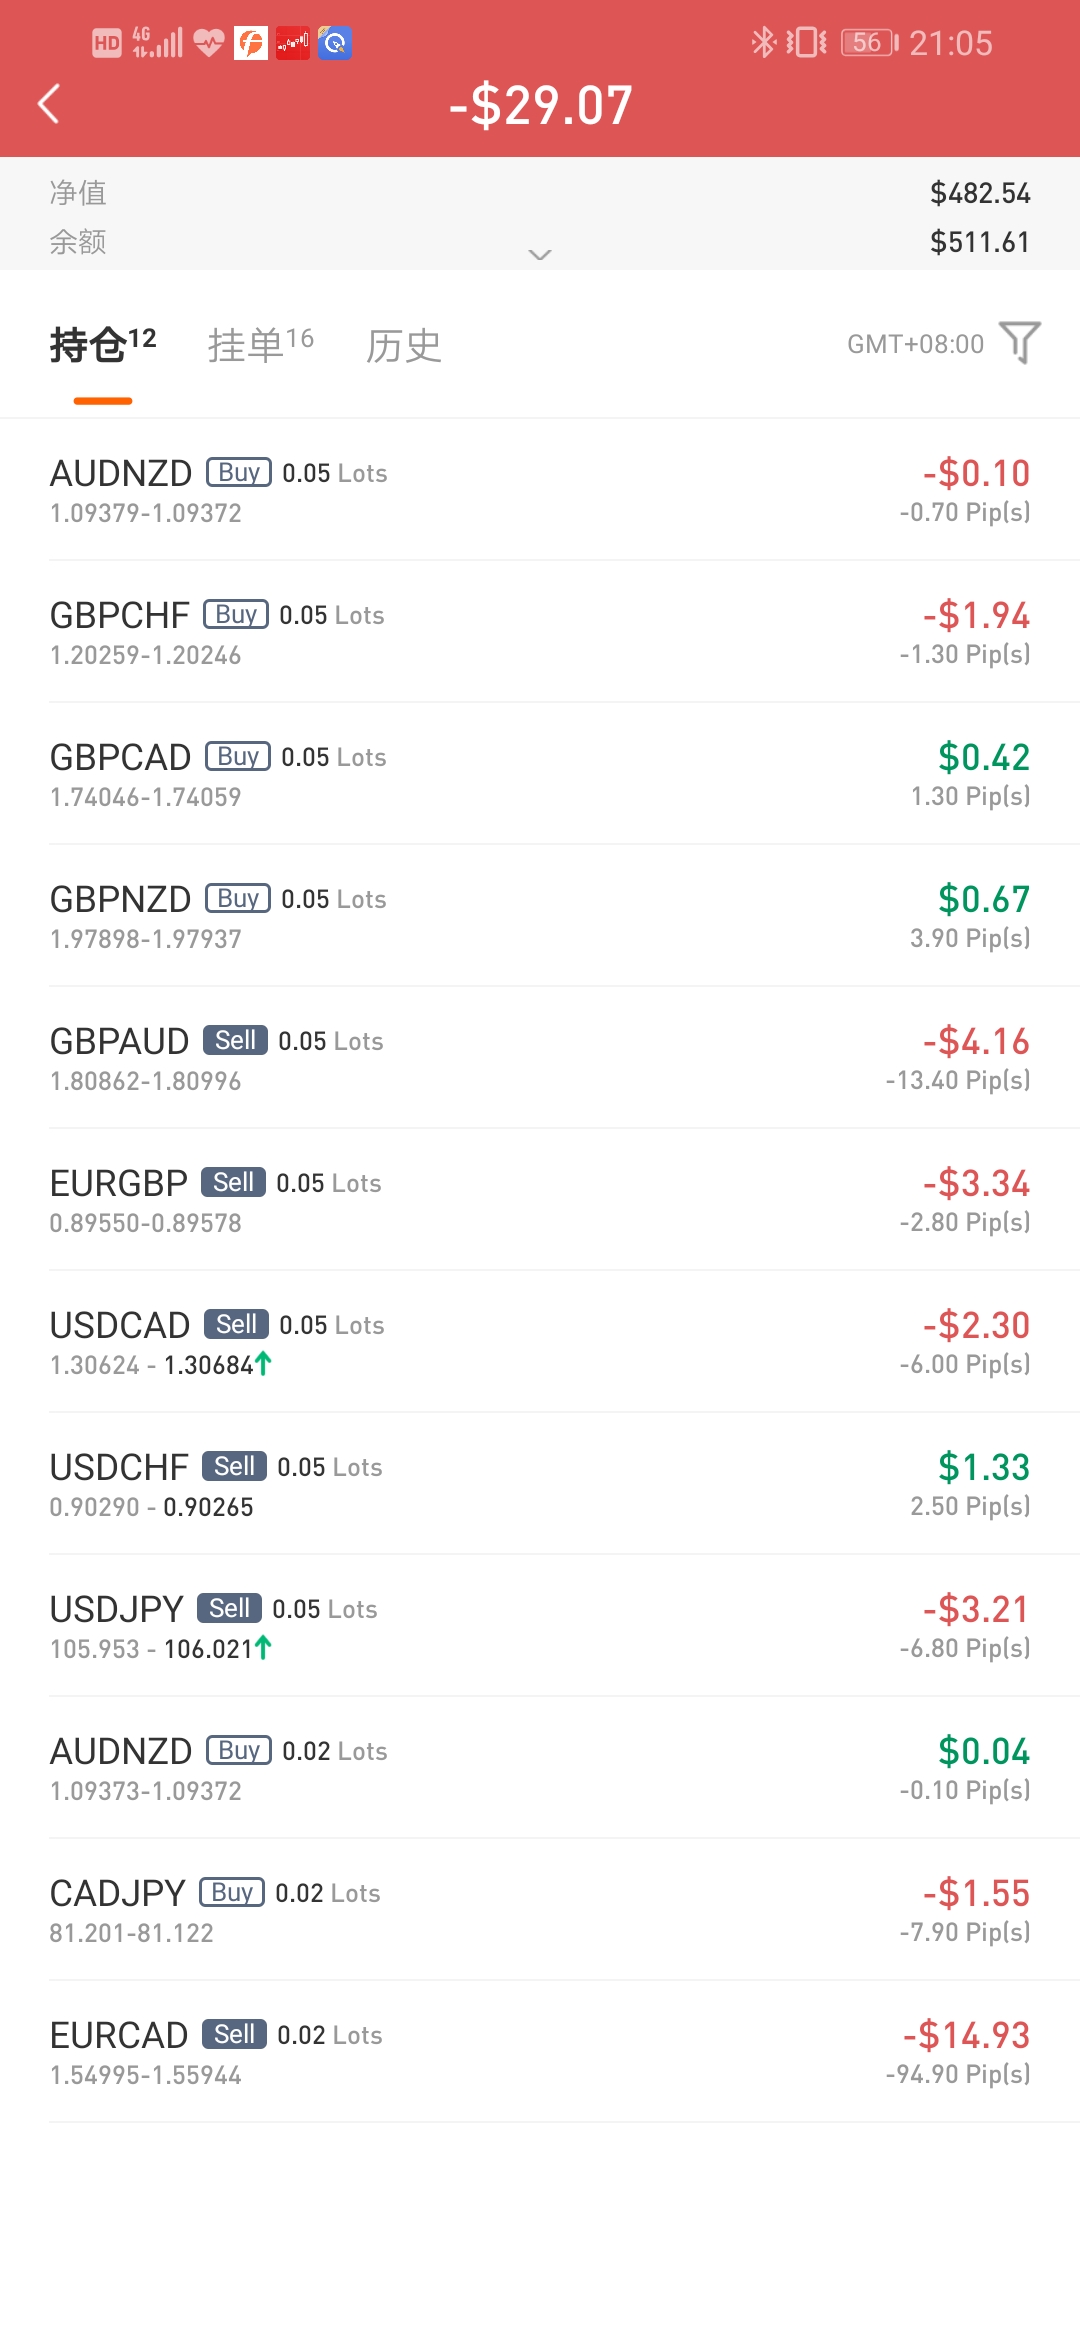Open the CADJPY Buy 0.02 lots position

tap(540, 1910)
